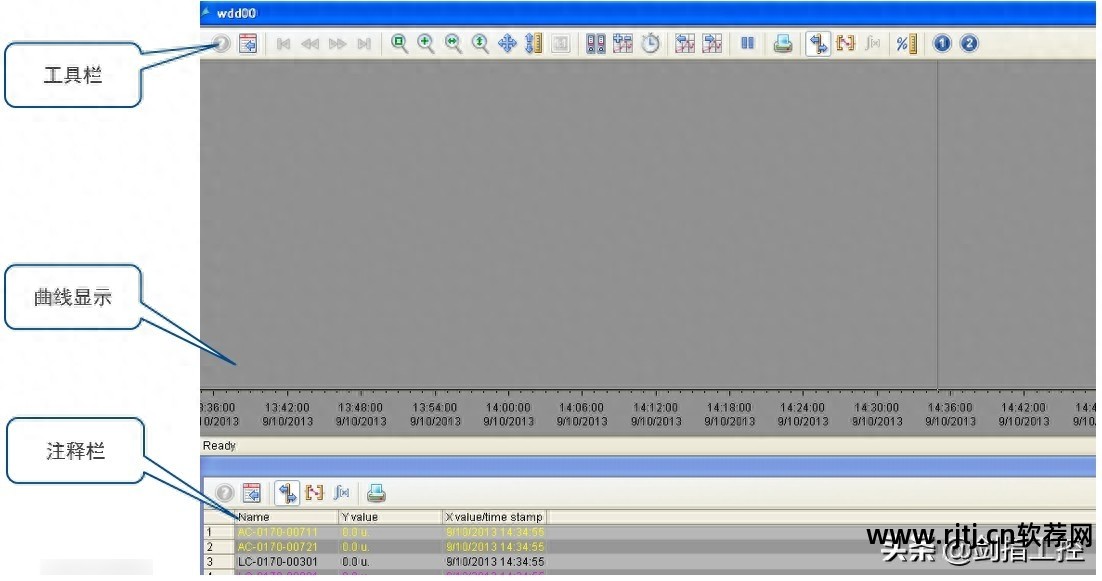Open the select time range clock icon

click(651, 44)
